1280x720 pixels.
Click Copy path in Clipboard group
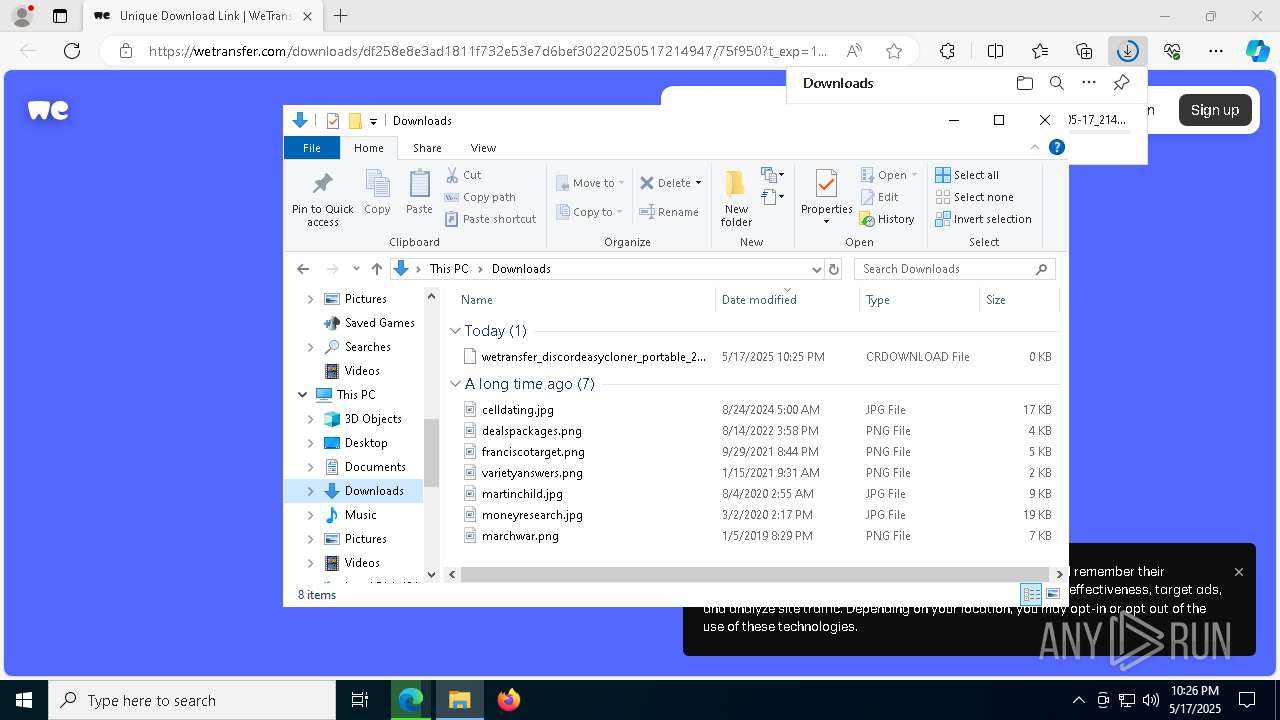point(480,197)
